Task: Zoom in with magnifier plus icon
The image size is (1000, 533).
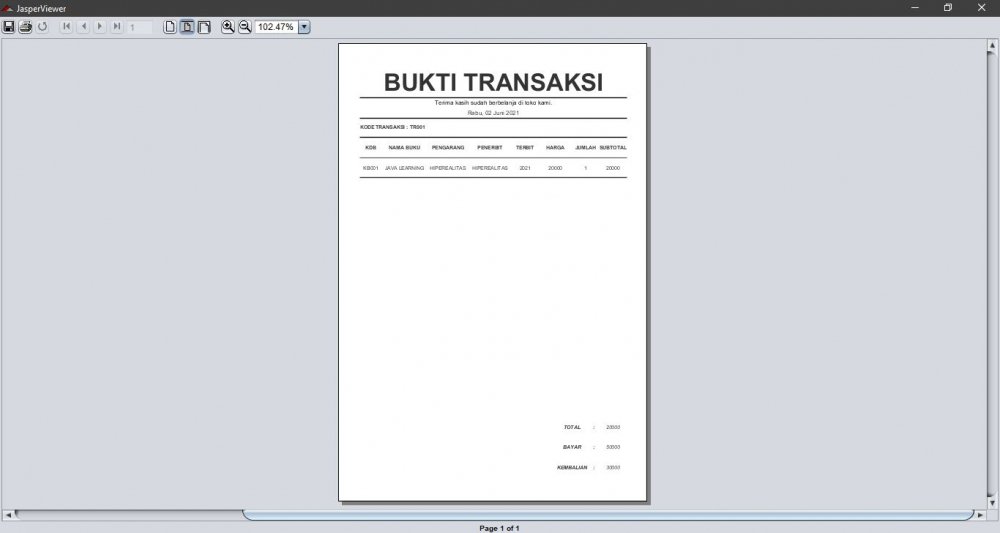Action: [228, 27]
